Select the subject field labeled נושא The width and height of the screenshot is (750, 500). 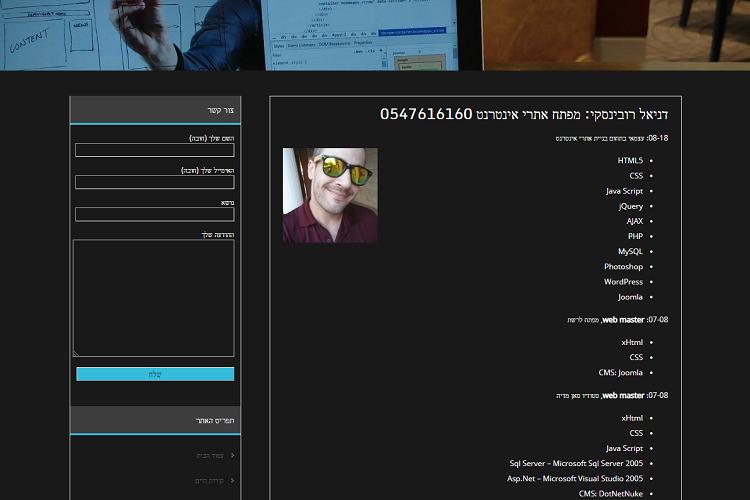(x=154, y=214)
